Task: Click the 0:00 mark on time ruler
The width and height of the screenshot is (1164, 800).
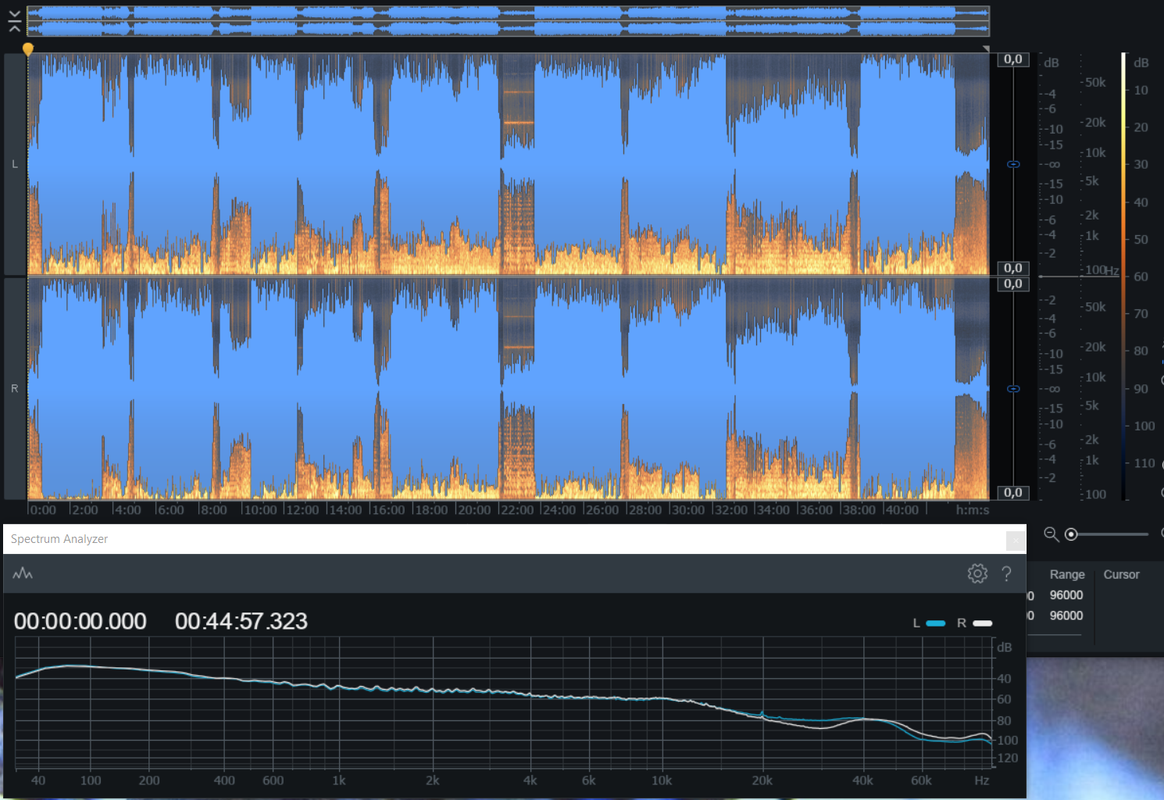Action: (x=42, y=510)
